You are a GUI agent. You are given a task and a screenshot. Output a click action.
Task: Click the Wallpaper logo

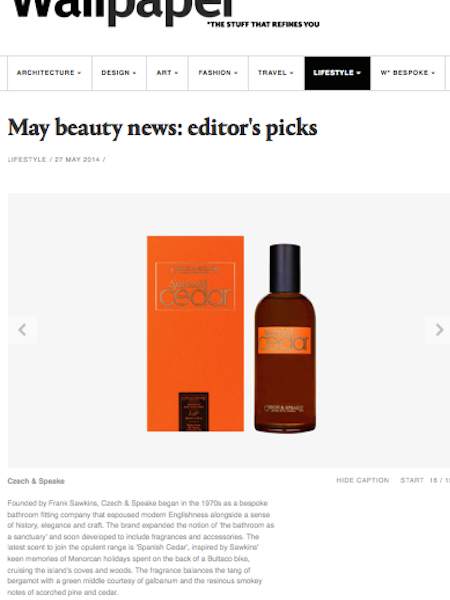click(123, 11)
